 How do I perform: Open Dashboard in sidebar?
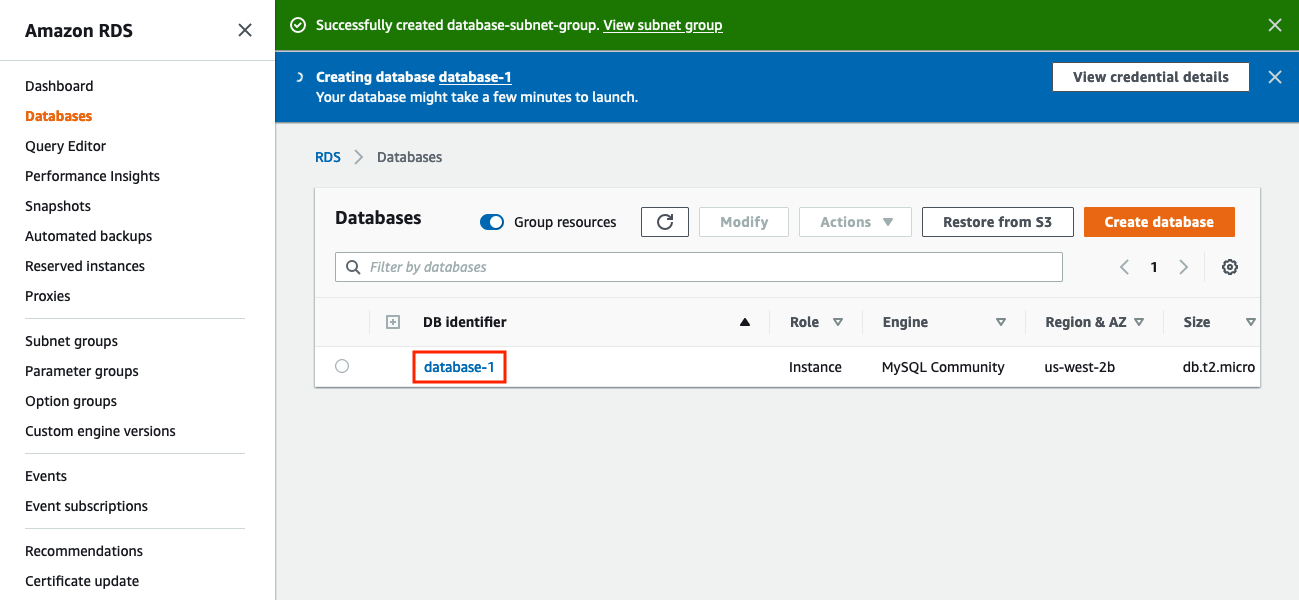tap(59, 86)
